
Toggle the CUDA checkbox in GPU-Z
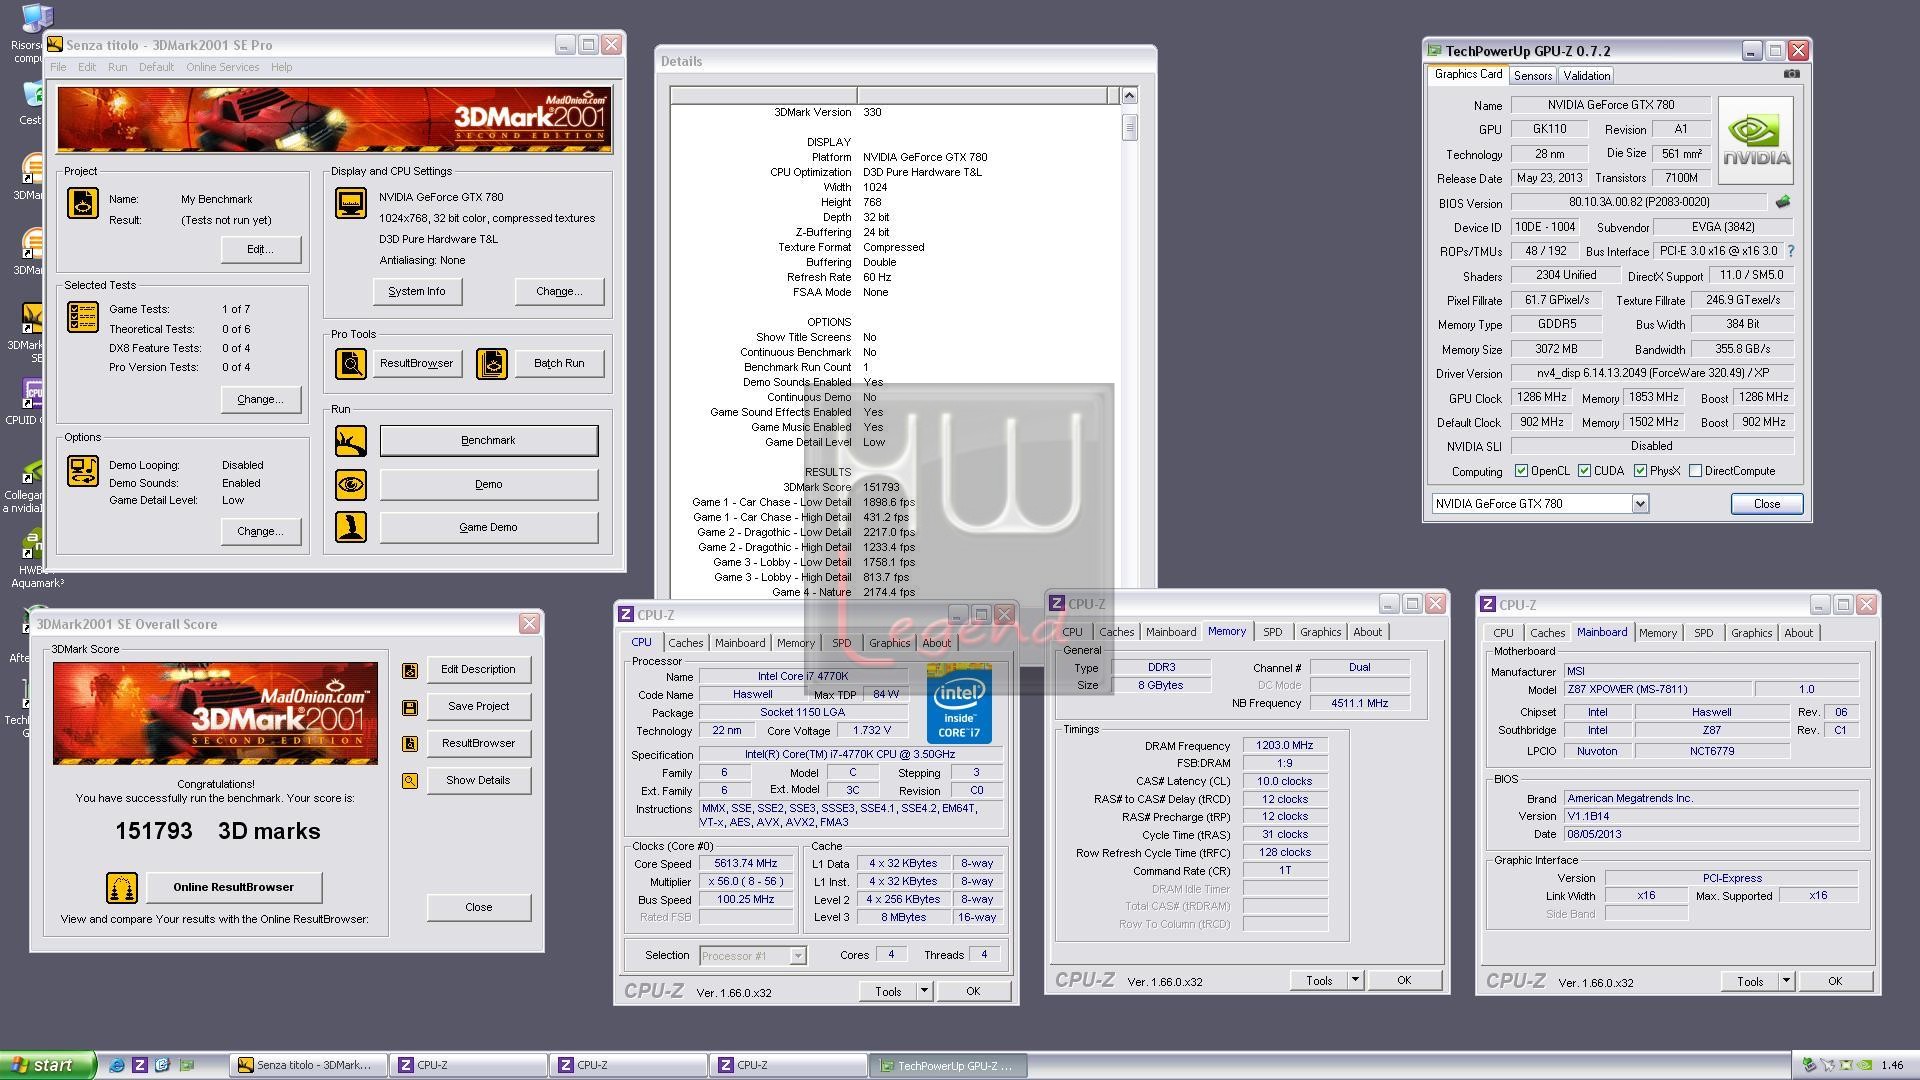pos(1584,471)
